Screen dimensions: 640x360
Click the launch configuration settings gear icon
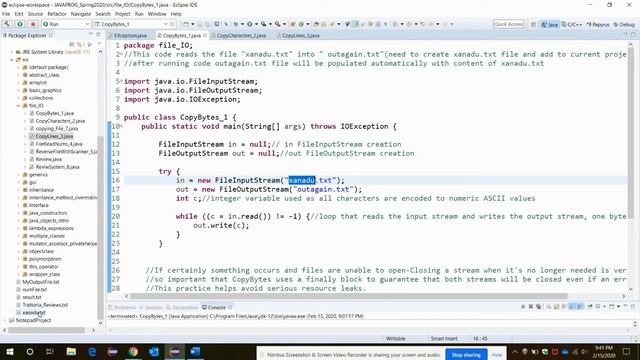[172, 24]
